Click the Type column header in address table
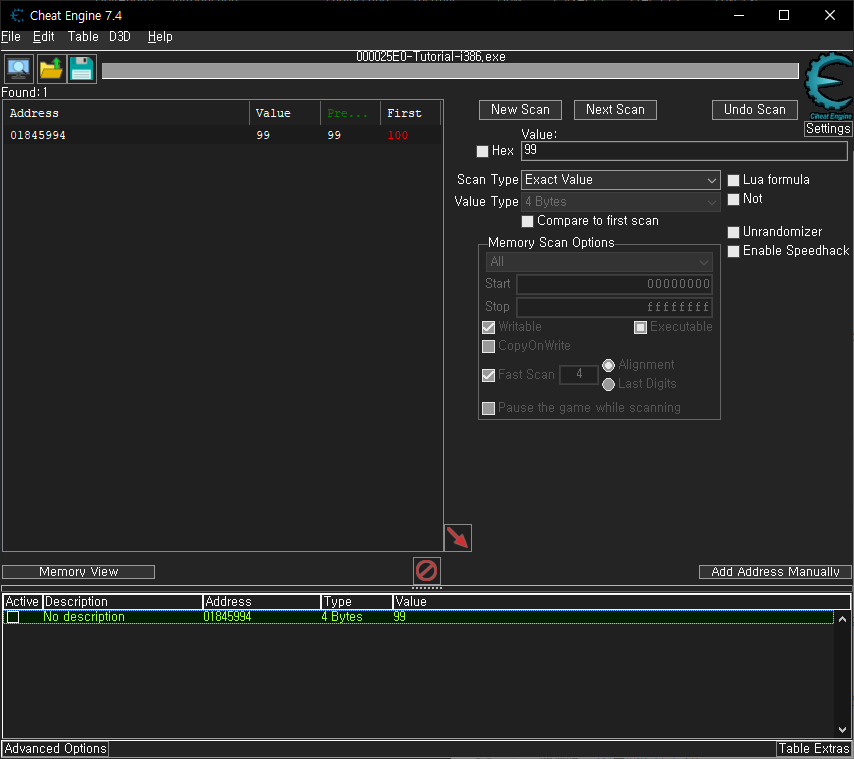This screenshot has height=759, width=854. (357, 602)
